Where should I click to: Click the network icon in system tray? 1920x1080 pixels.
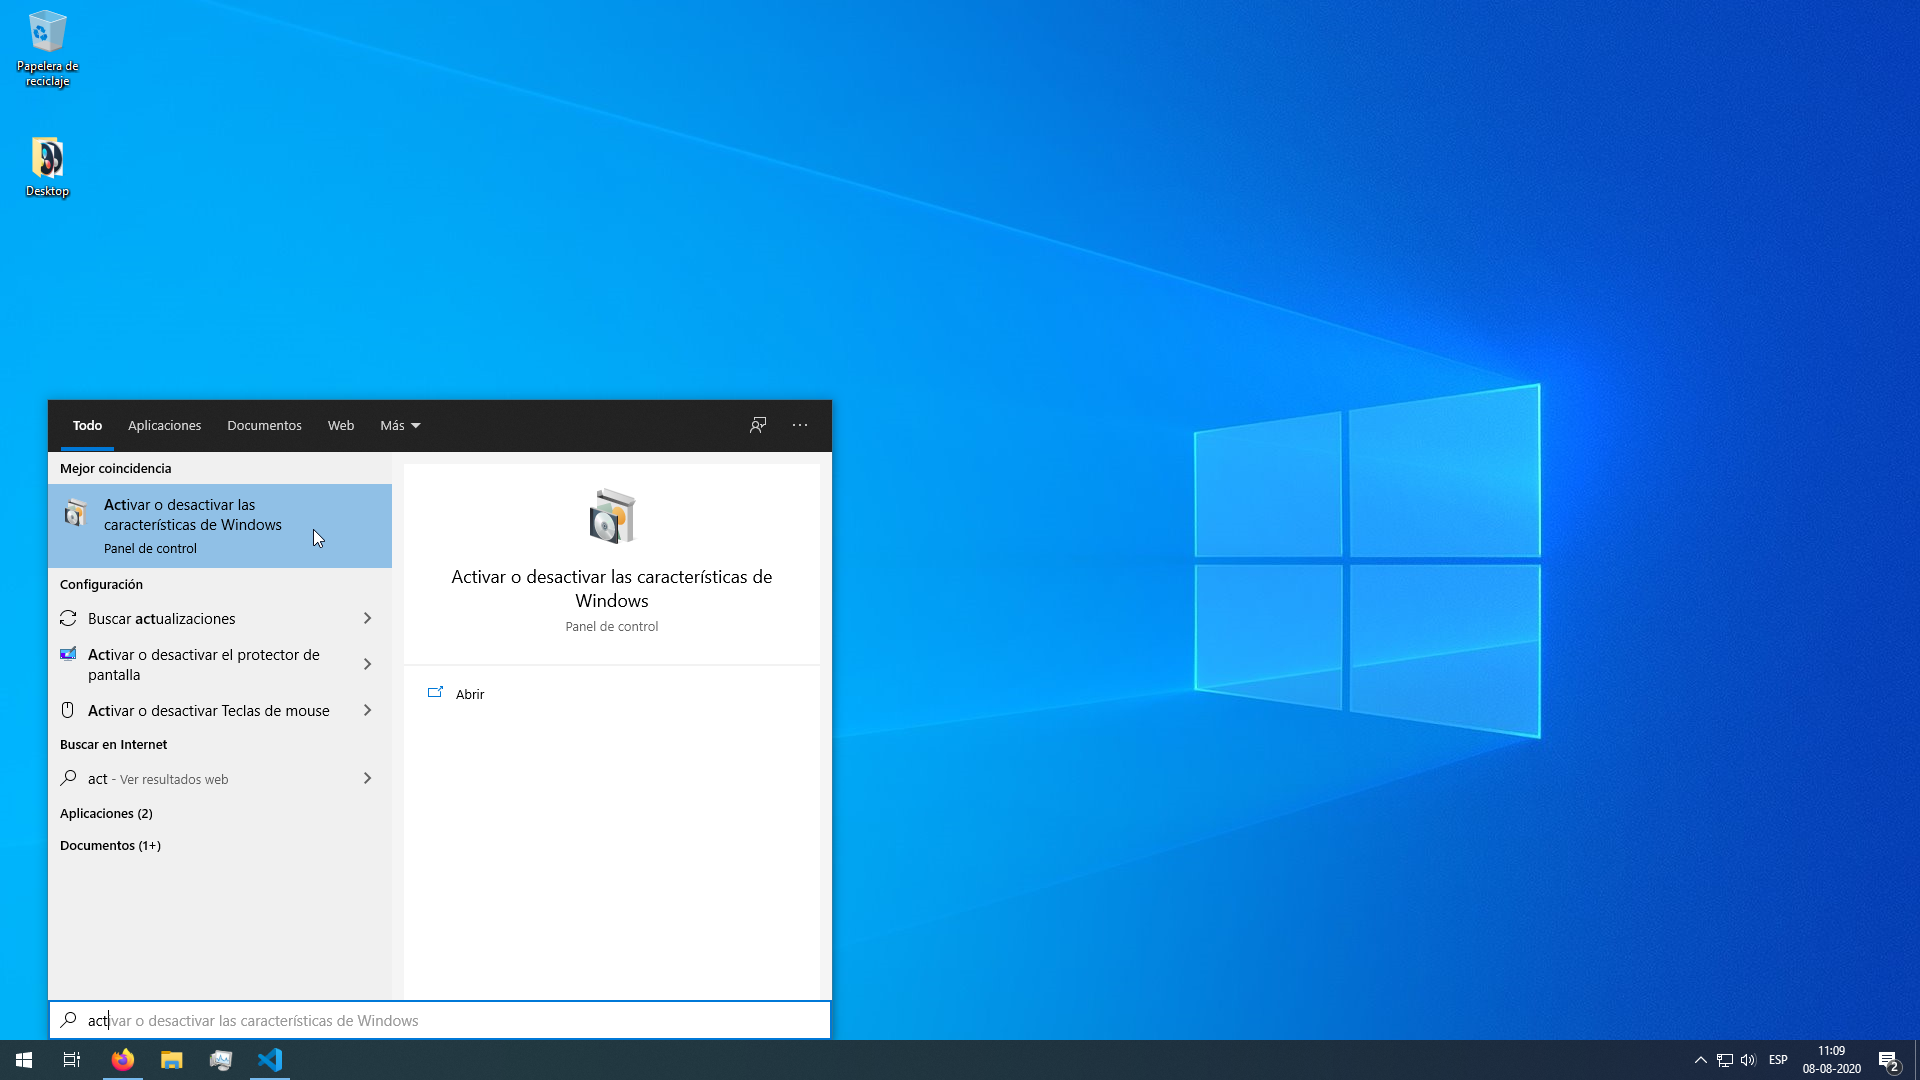tap(1725, 1060)
